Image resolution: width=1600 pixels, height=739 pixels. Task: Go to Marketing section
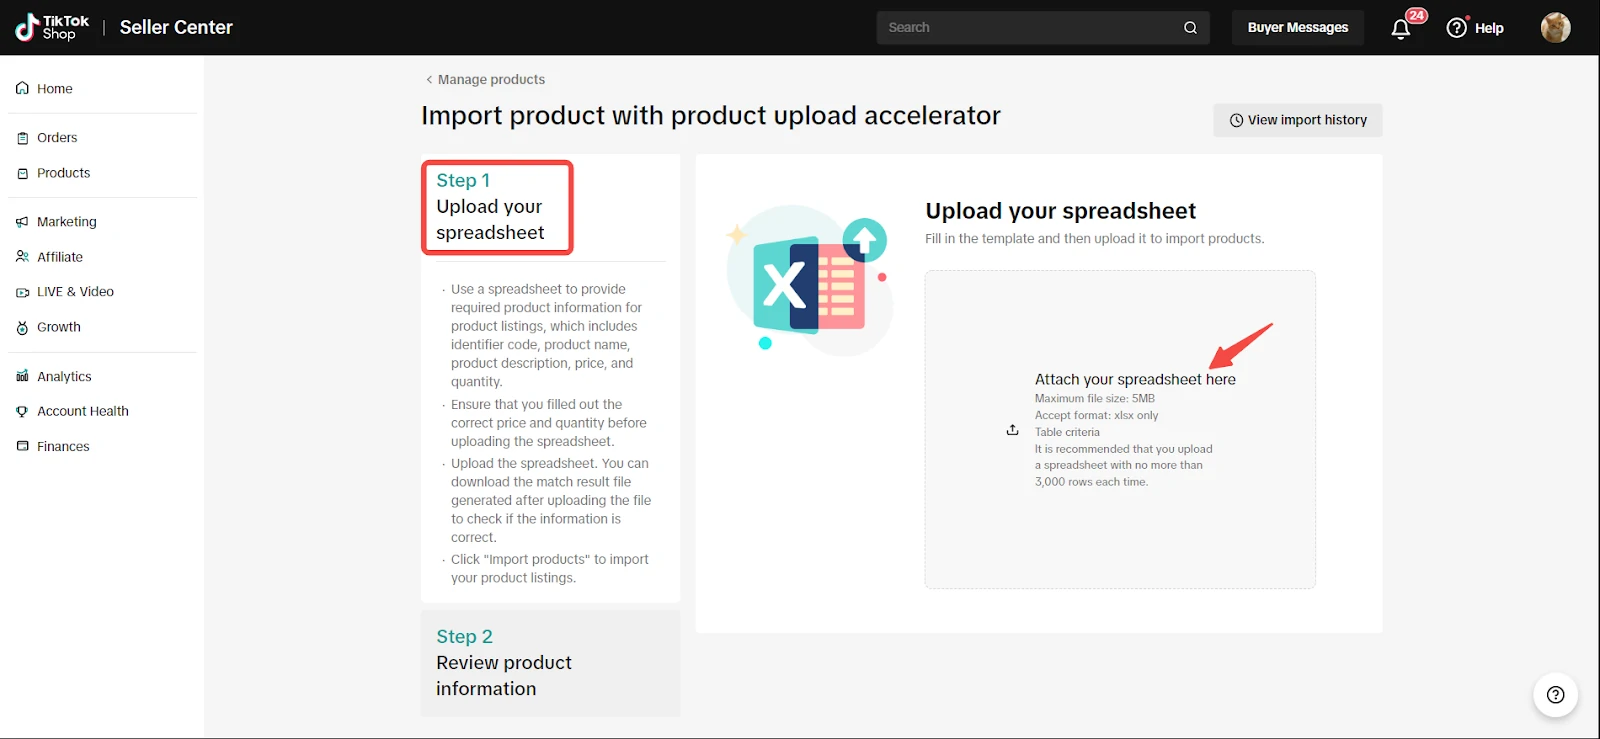pos(66,222)
